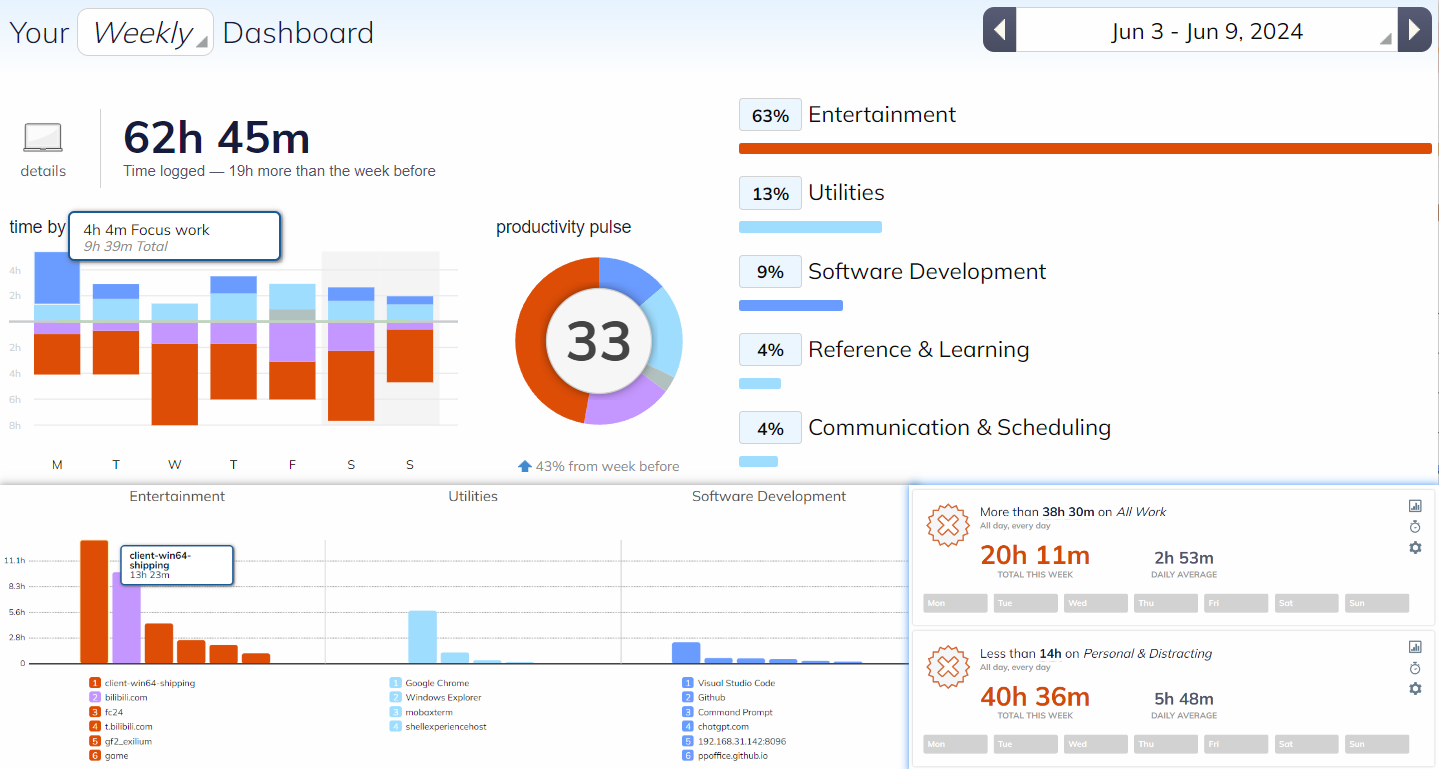Image resolution: width=1439 pixels, height=769 pixels.
Task: Click the stopwatch icon on Personal & Distracting goal
Action: (x=1415, y=668)
